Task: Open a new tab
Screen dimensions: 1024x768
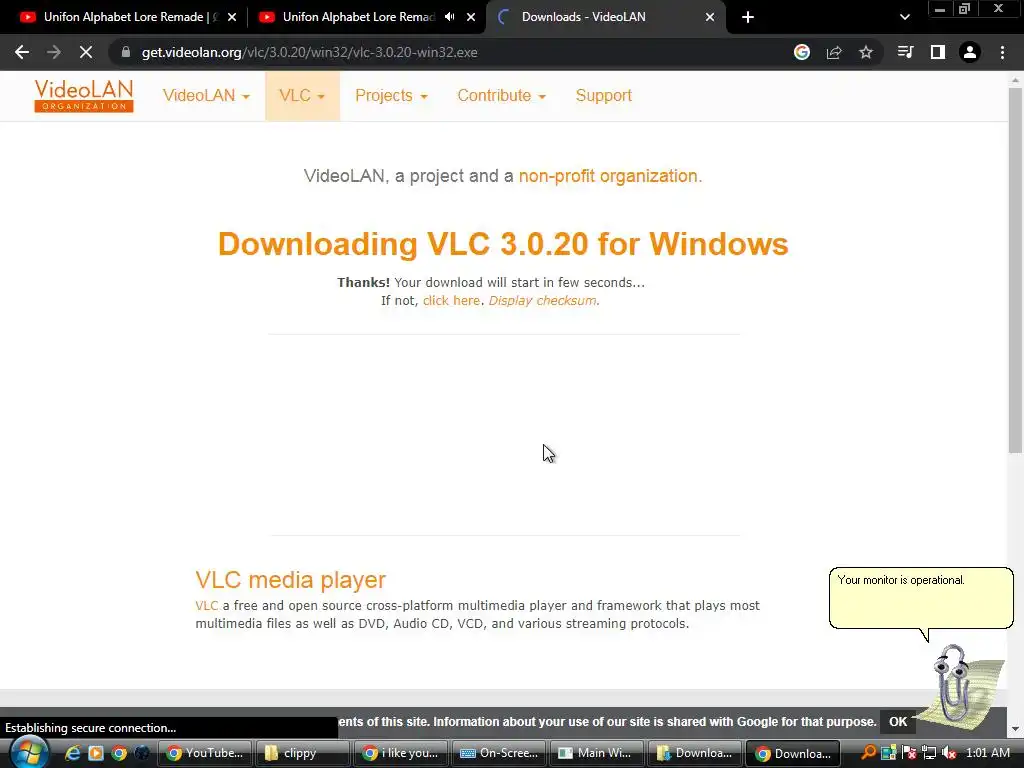Action: coord(748,17)
